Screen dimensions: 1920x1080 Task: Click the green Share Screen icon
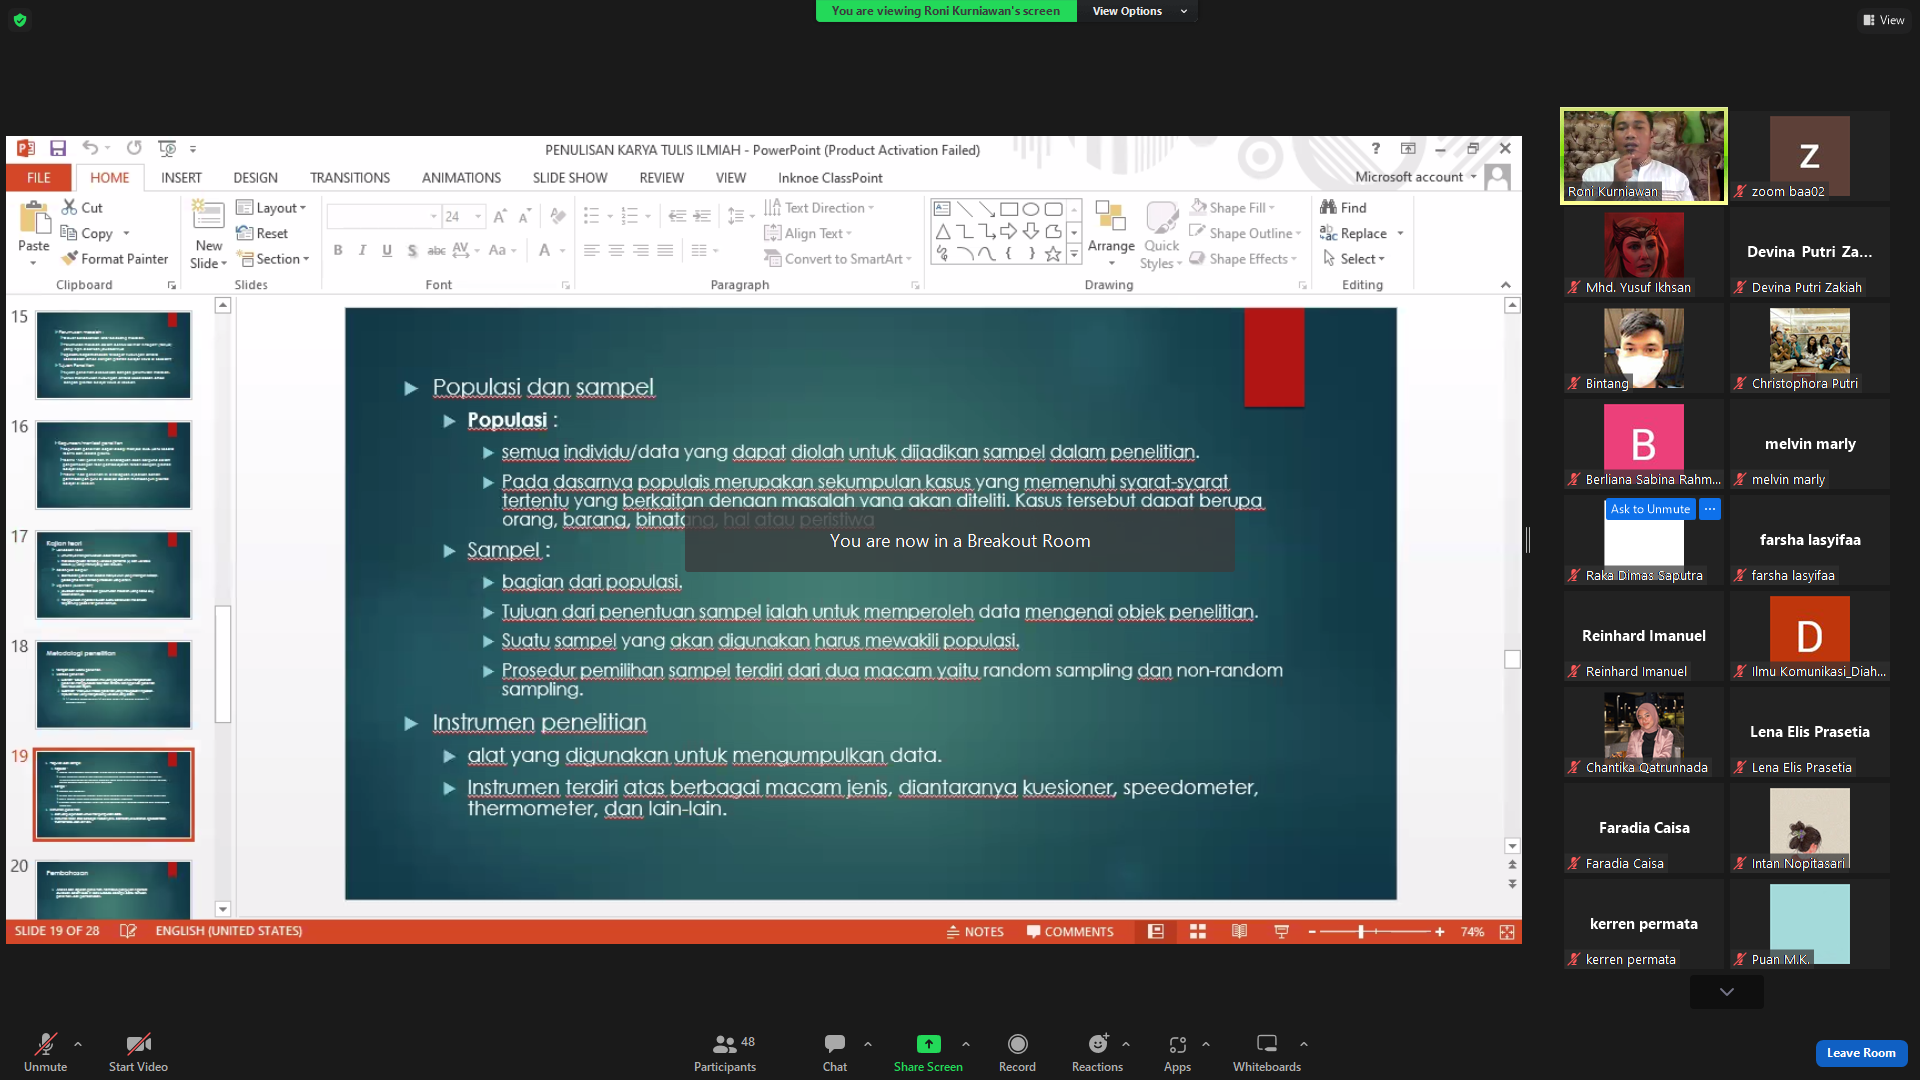pos(929,1044)
